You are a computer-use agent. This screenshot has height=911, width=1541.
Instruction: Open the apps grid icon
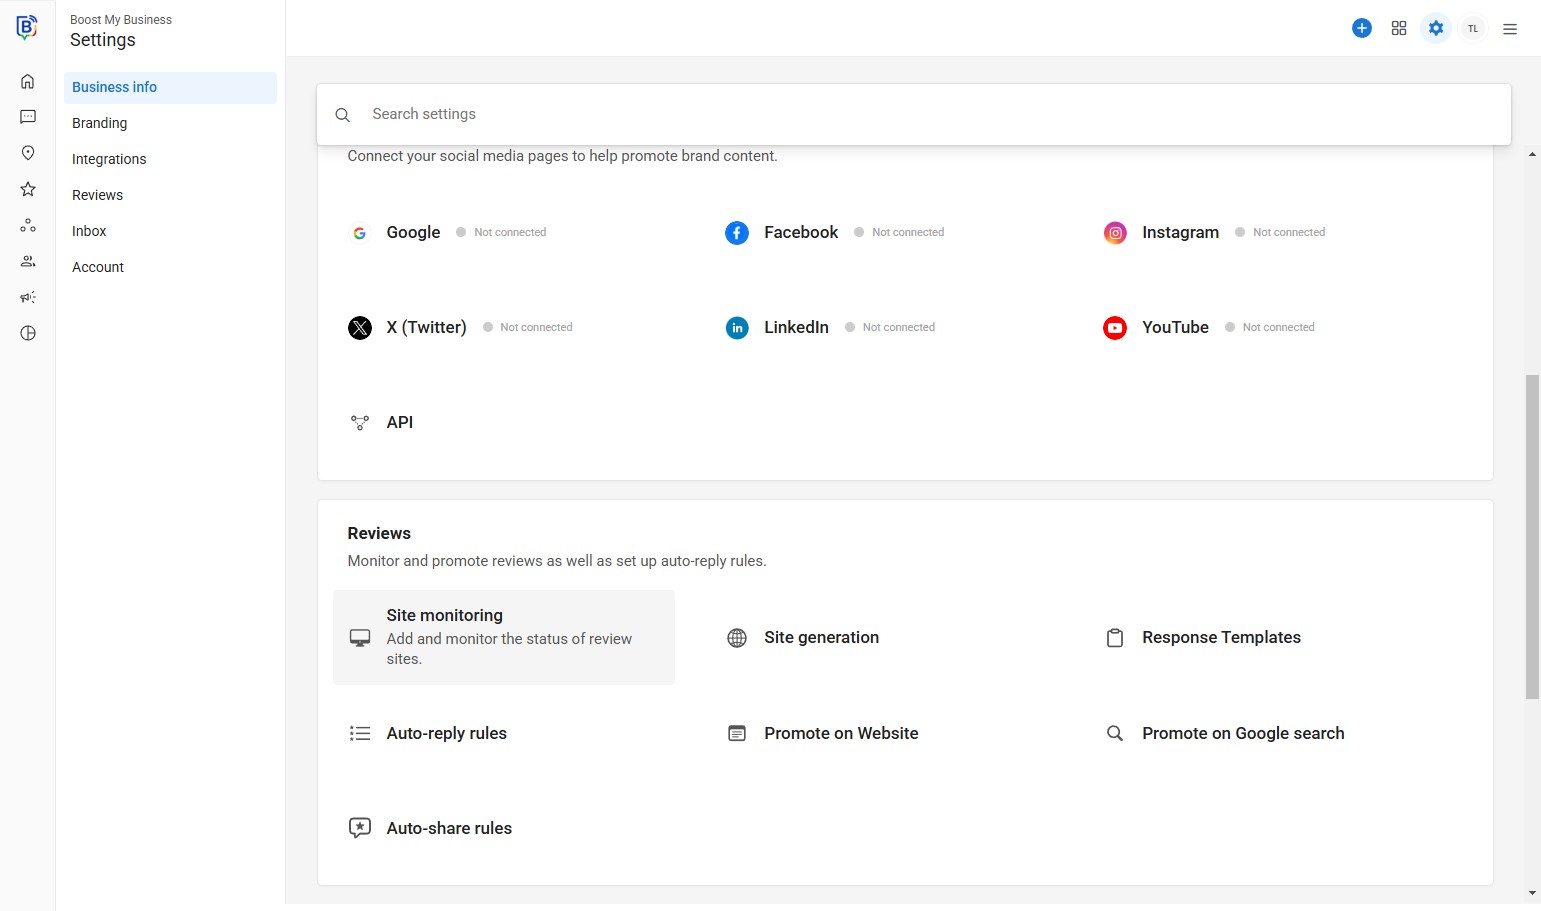tap(1398, 28)
